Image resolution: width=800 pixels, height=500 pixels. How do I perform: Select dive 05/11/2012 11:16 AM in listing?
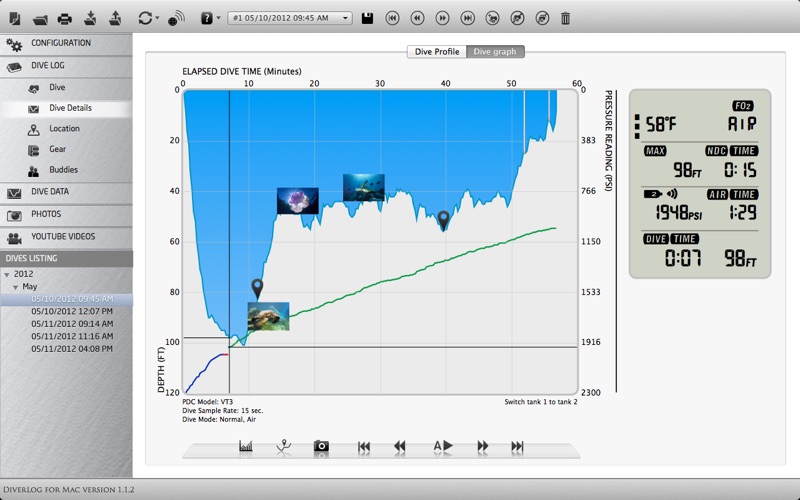click(72, 336)
